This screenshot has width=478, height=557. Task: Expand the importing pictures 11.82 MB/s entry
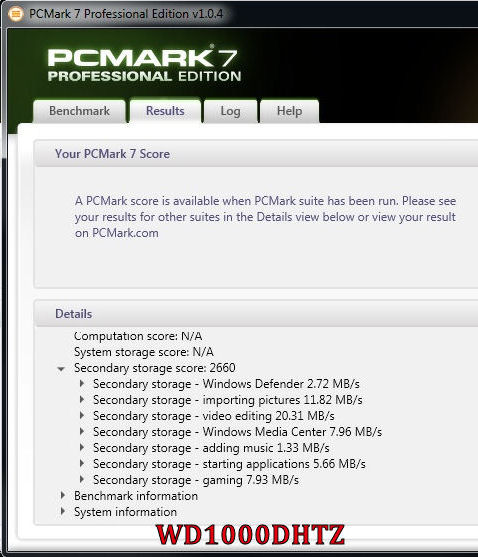(x=82, y=400)
